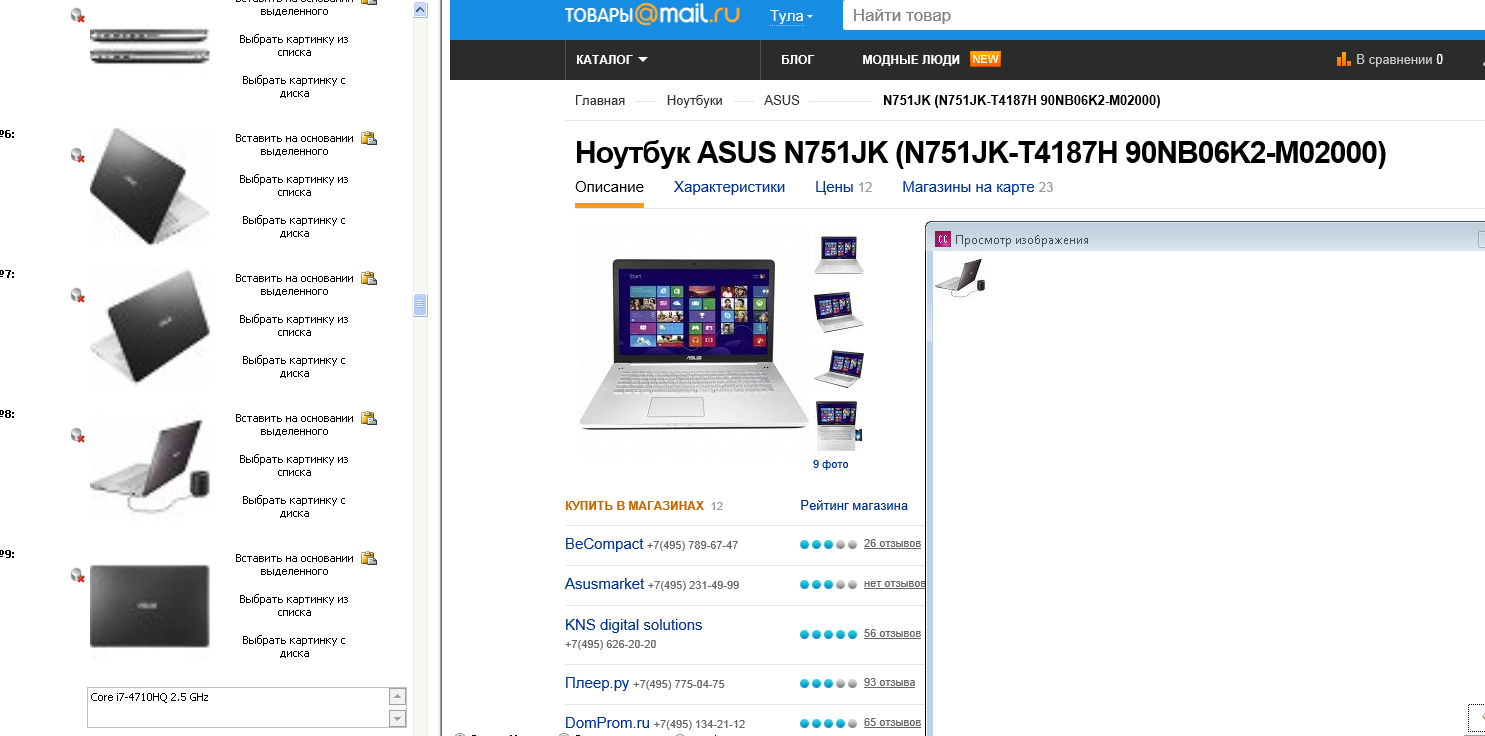Select the main laptop product image
The height and width of the screenshot is (736, 1485).
tap(696, 342)
